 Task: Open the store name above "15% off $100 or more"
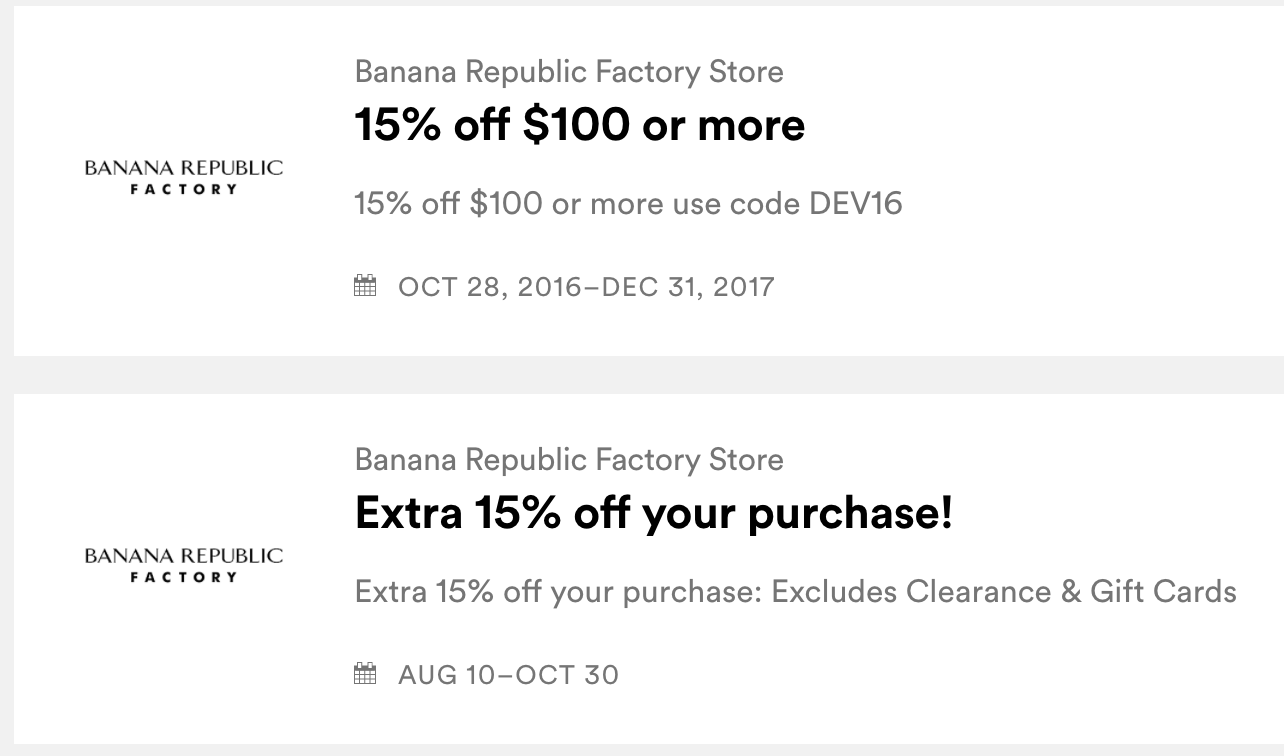point(569,72)
